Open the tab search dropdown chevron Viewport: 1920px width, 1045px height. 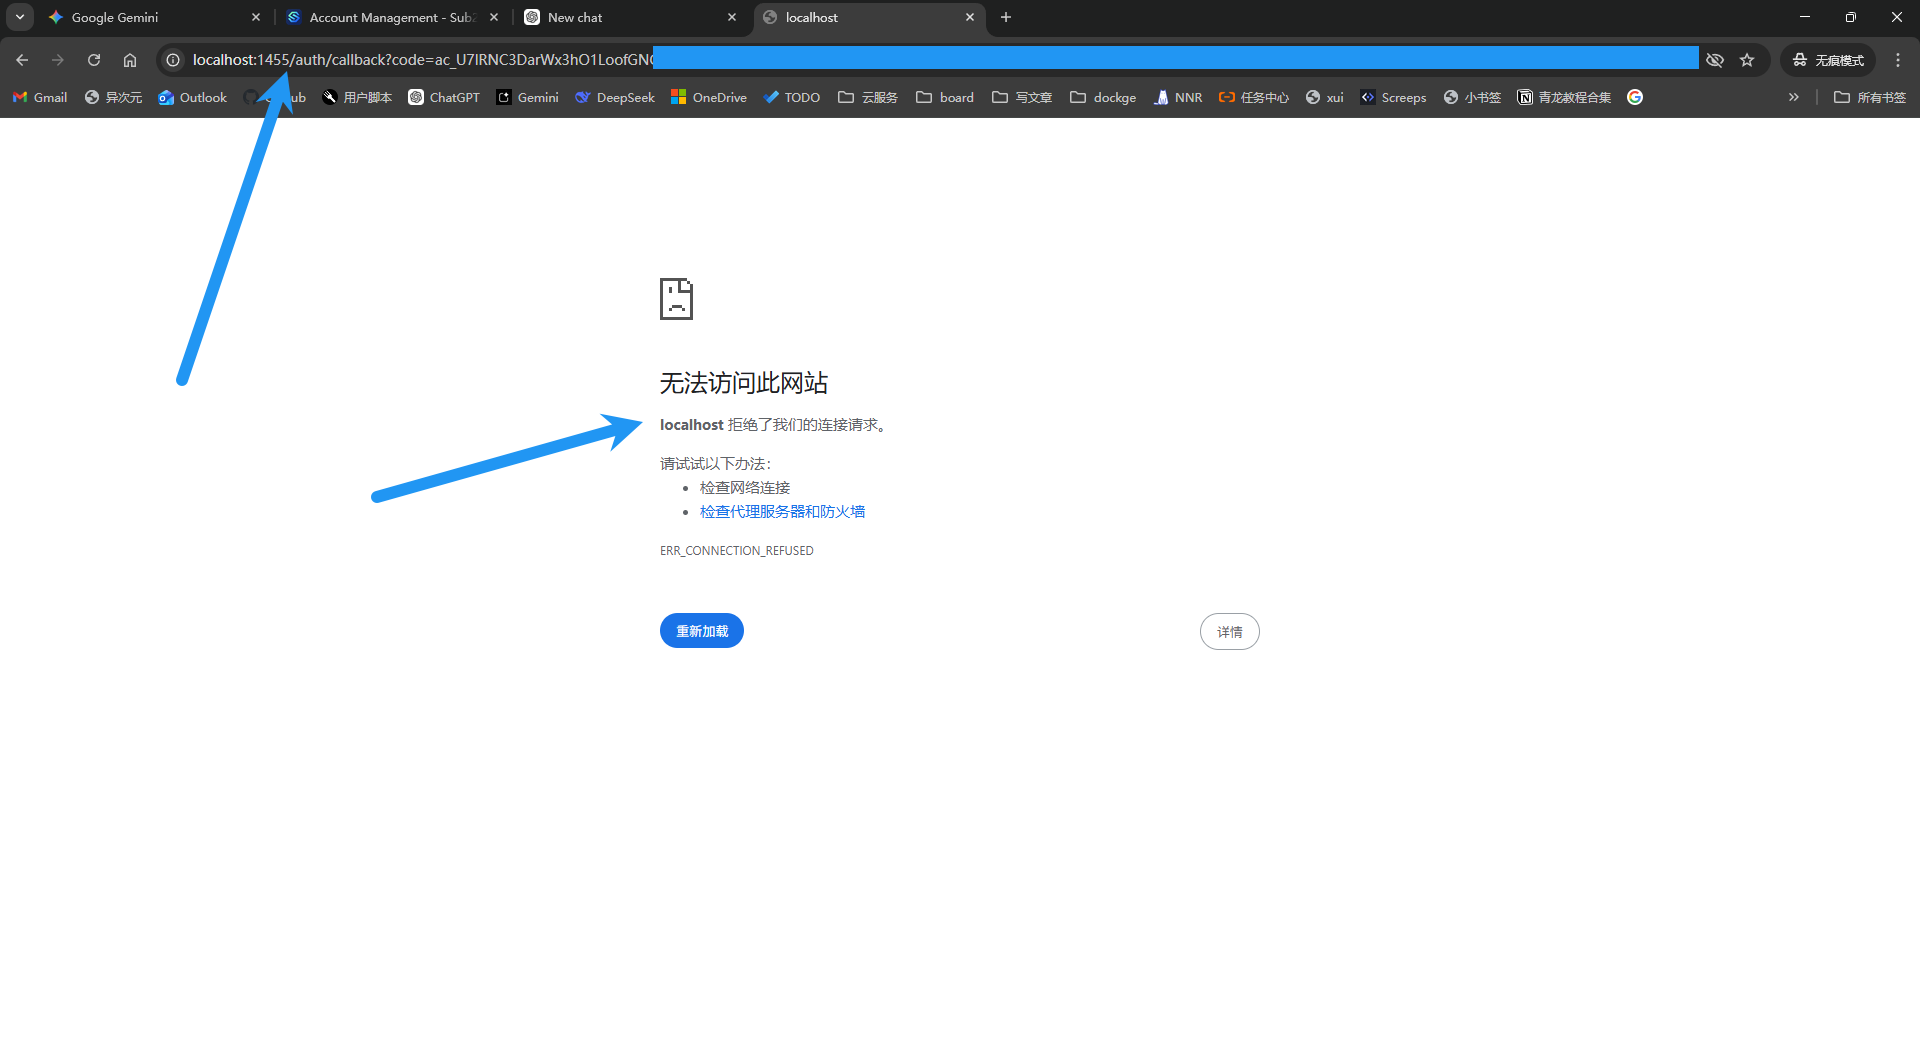[x=20, y=17]
